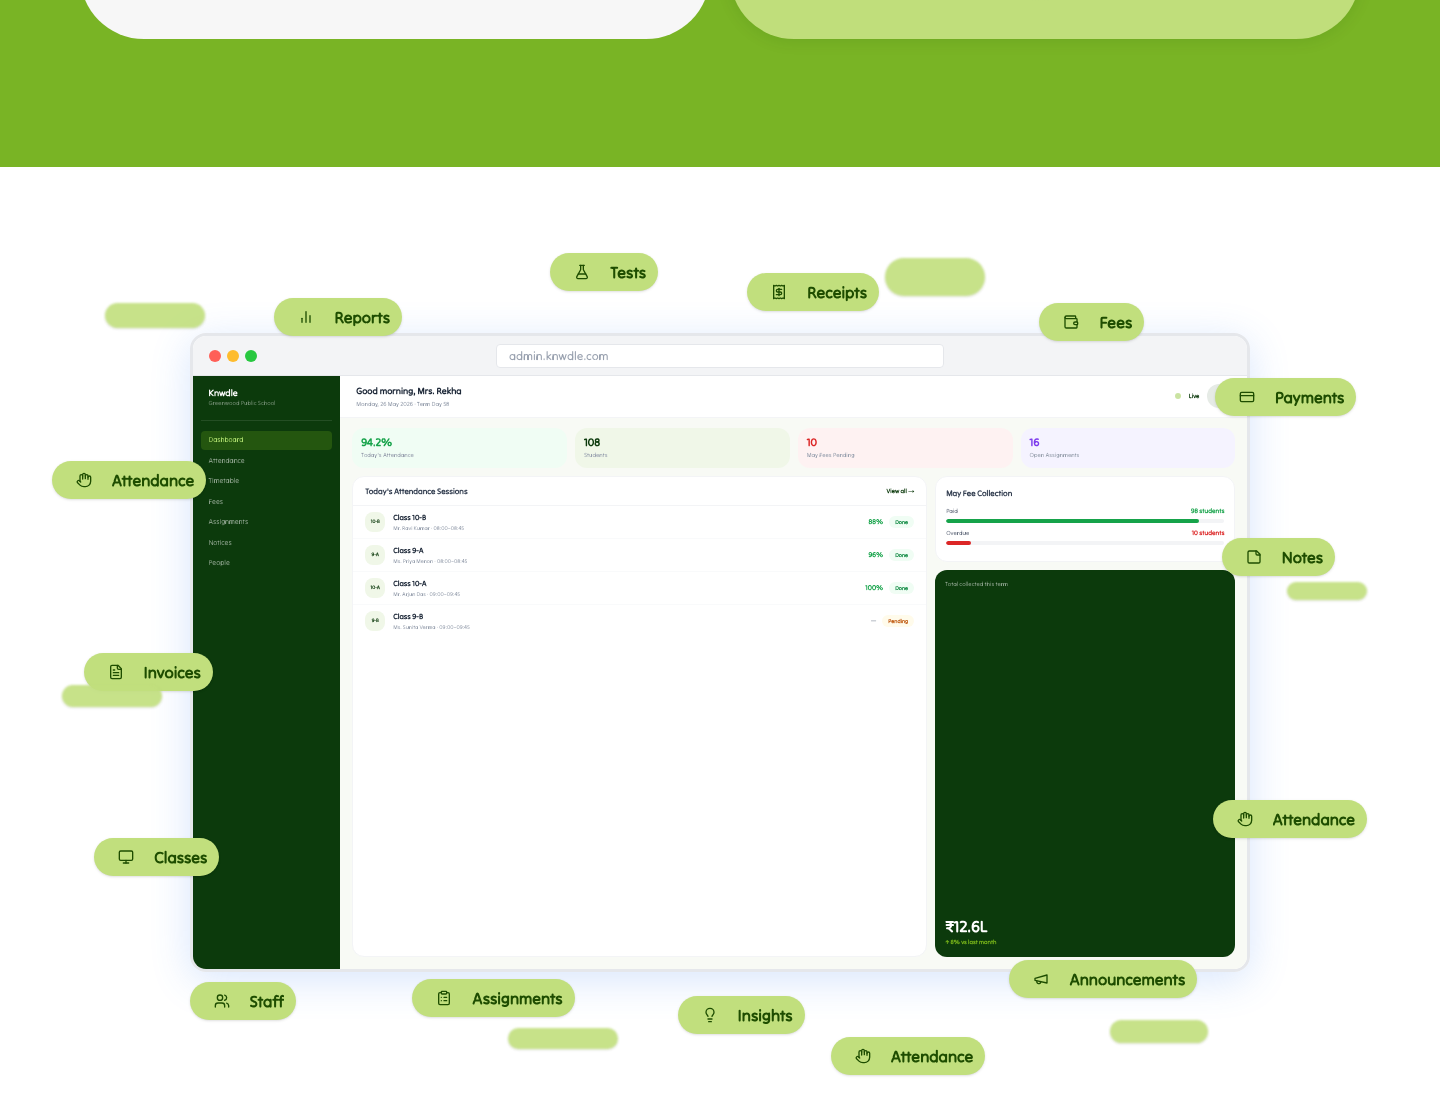Click the 88% attendance value

pos(875,522)
